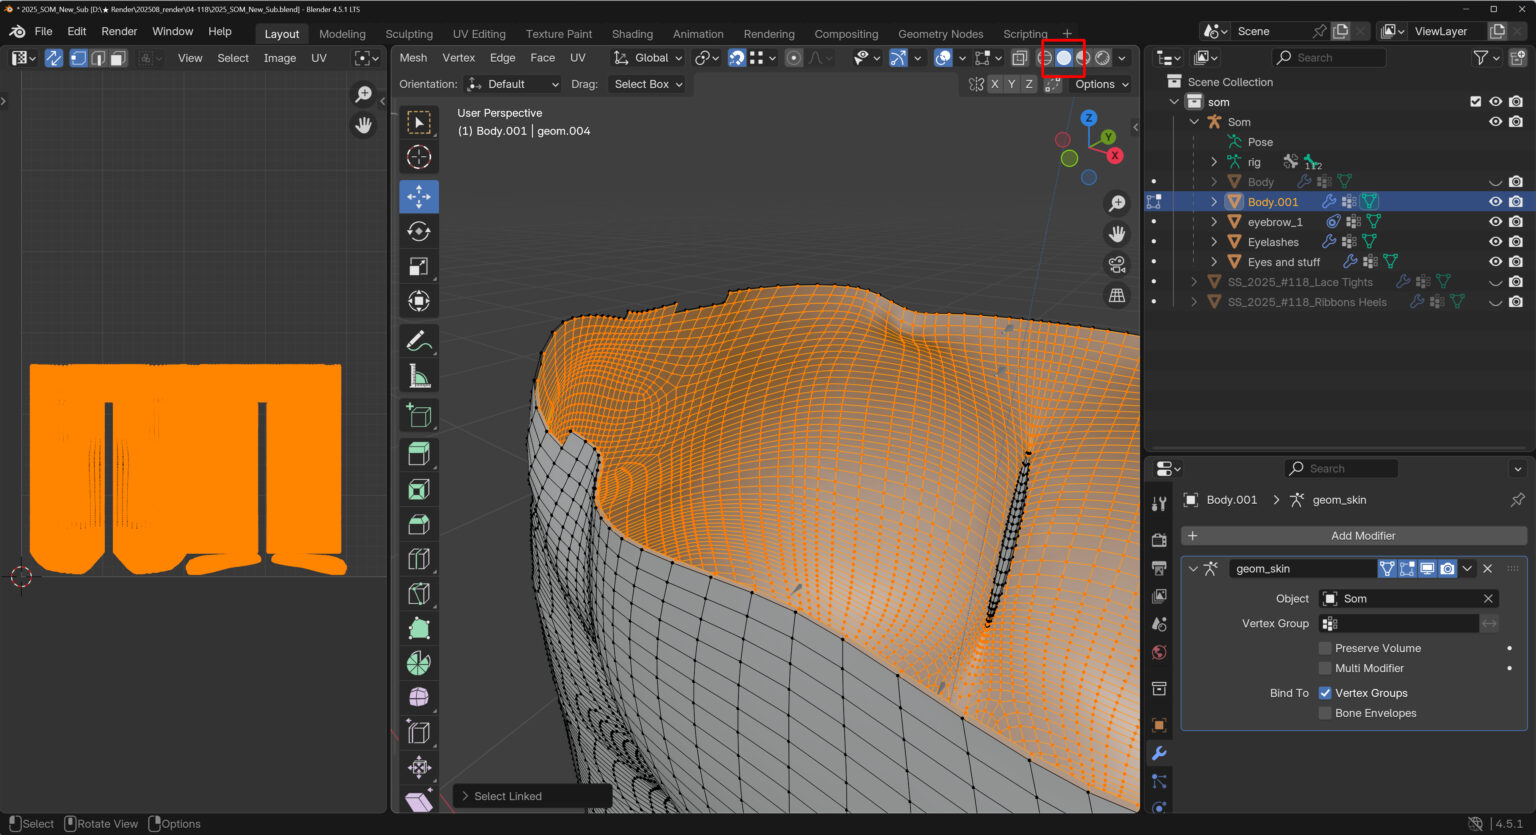Image resolution: width=1536 pixels, height=835 pixels.
Task: Click the Z axis on navigation gizmo
Action: coord(1089,118)
